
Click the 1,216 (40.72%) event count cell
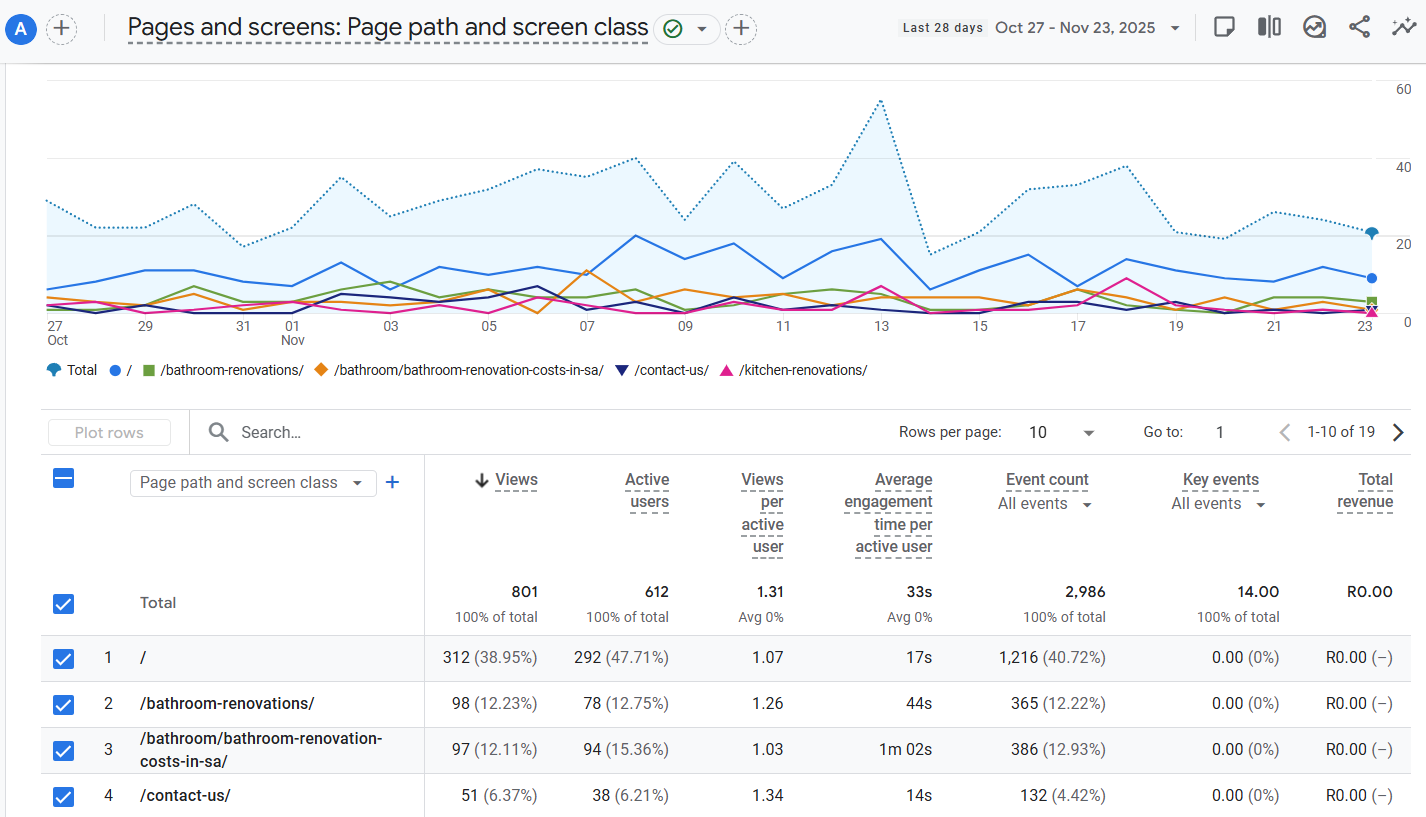tap(1052, 658)
